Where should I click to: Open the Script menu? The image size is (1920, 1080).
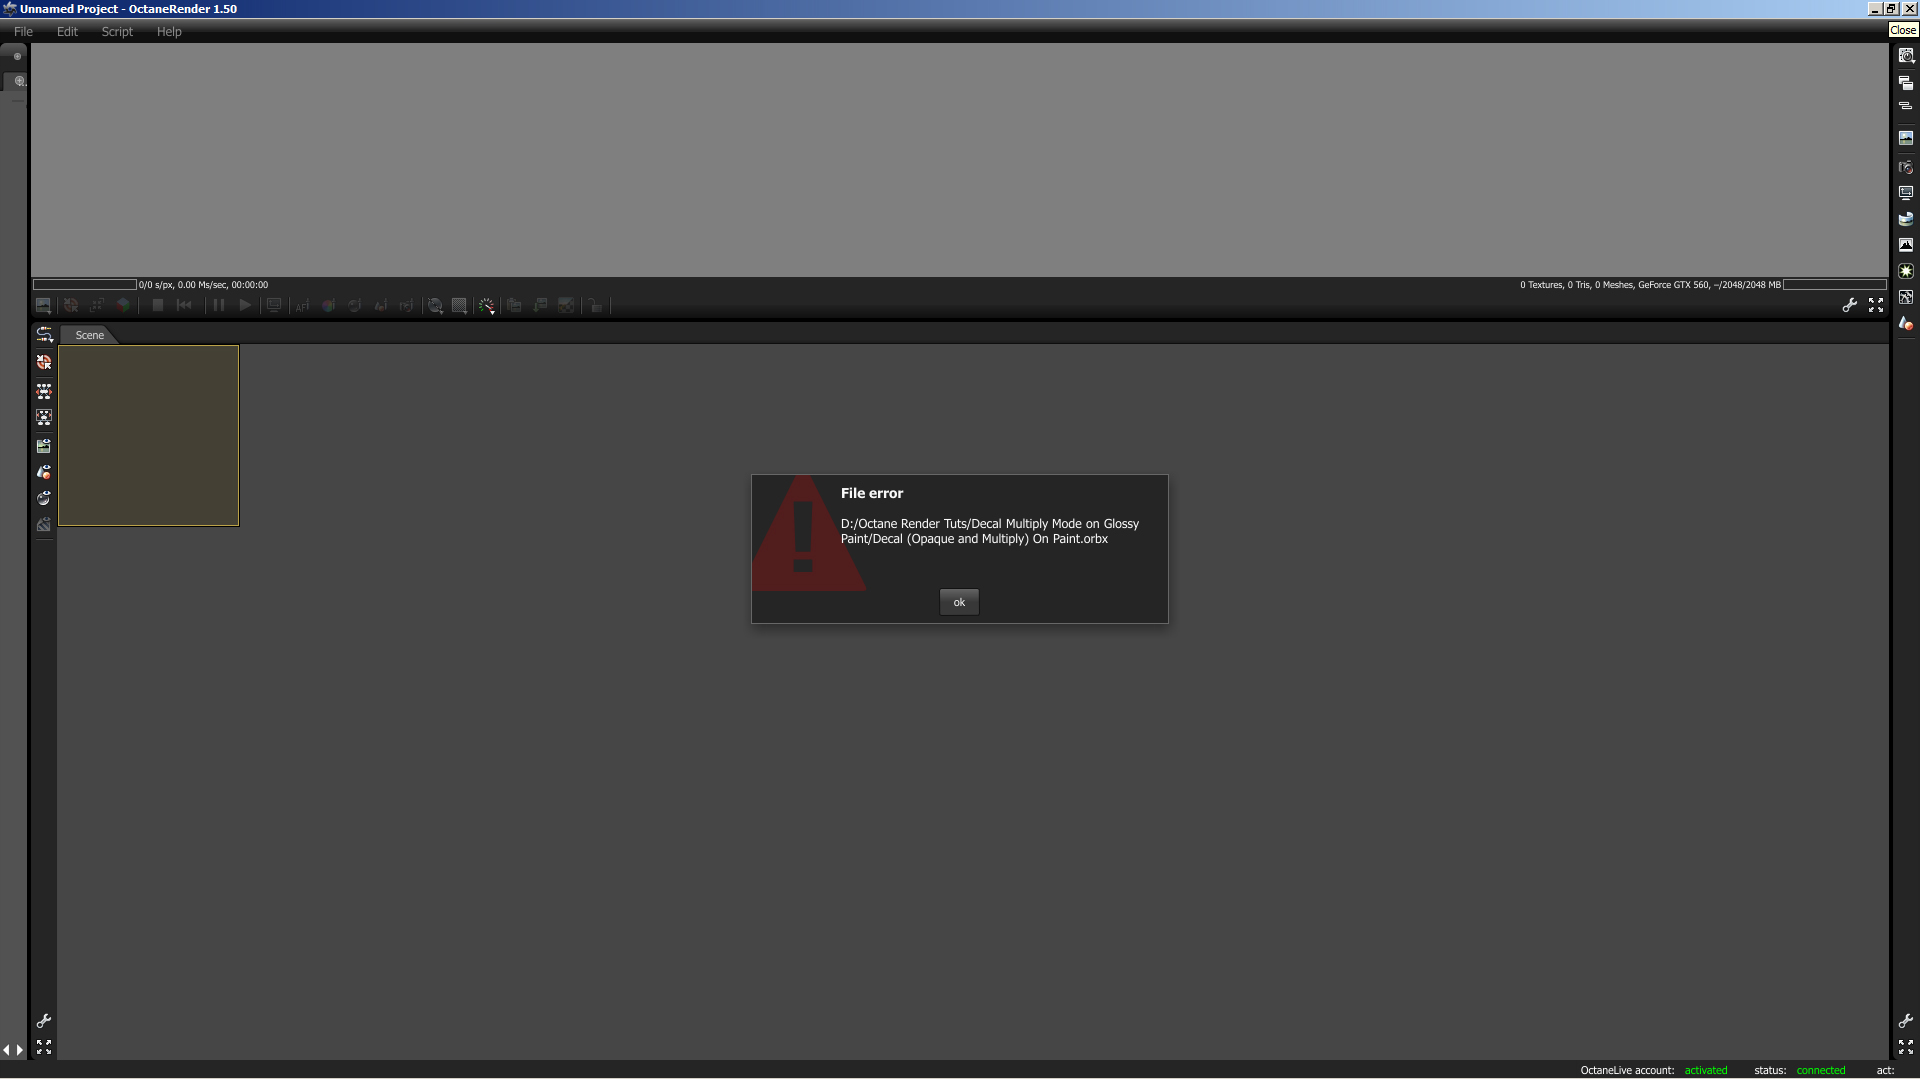[x=117, y=31]
